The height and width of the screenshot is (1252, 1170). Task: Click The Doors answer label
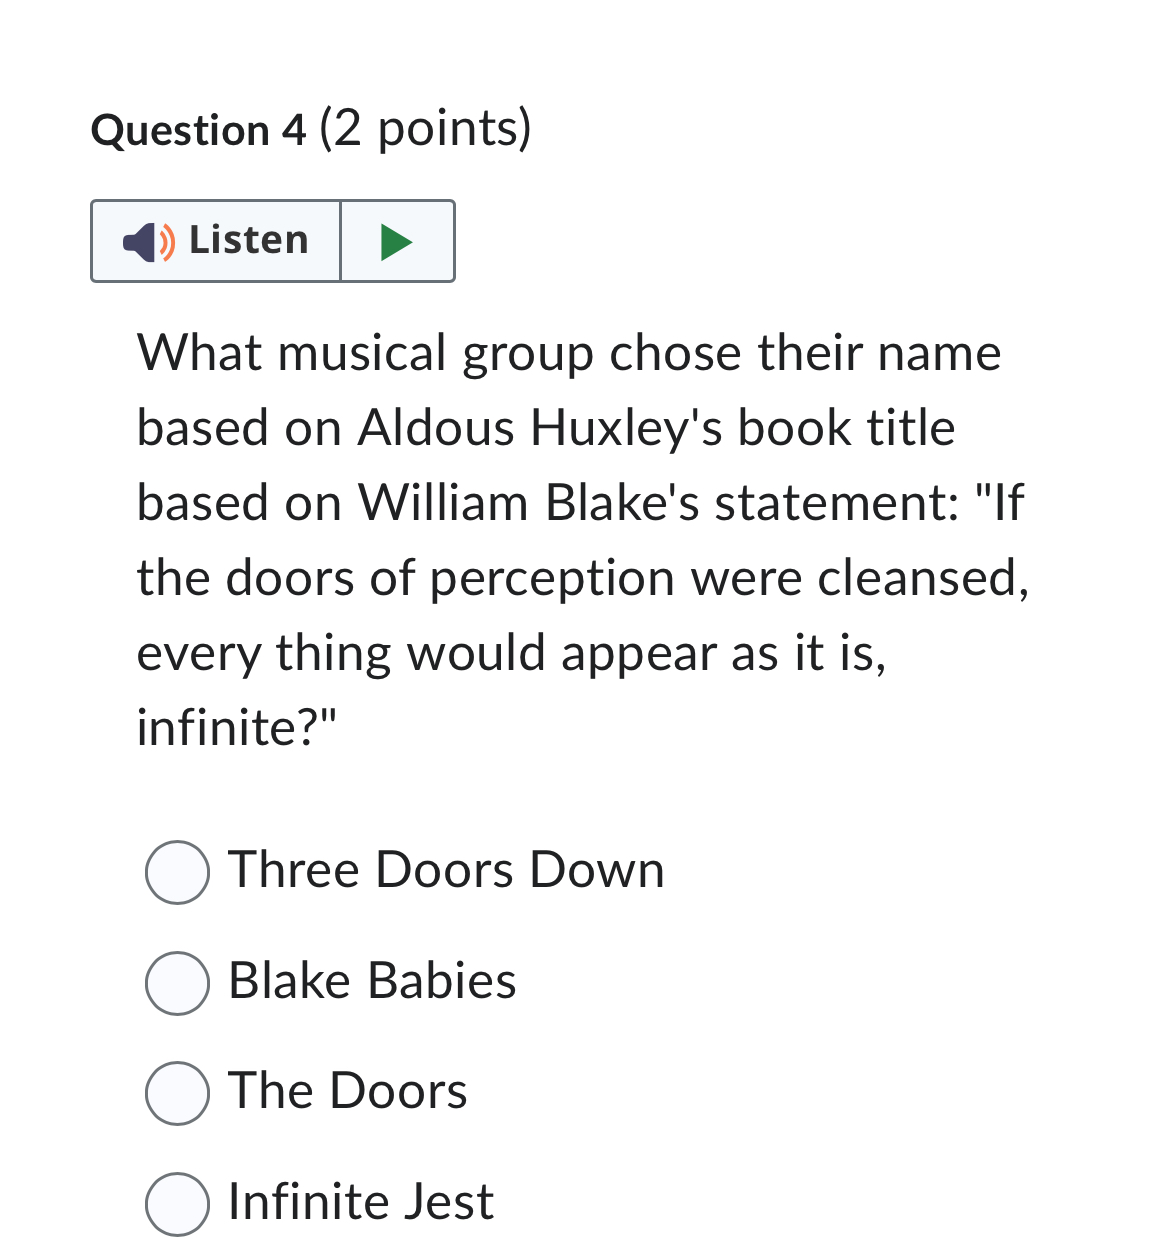[346, 1092]
